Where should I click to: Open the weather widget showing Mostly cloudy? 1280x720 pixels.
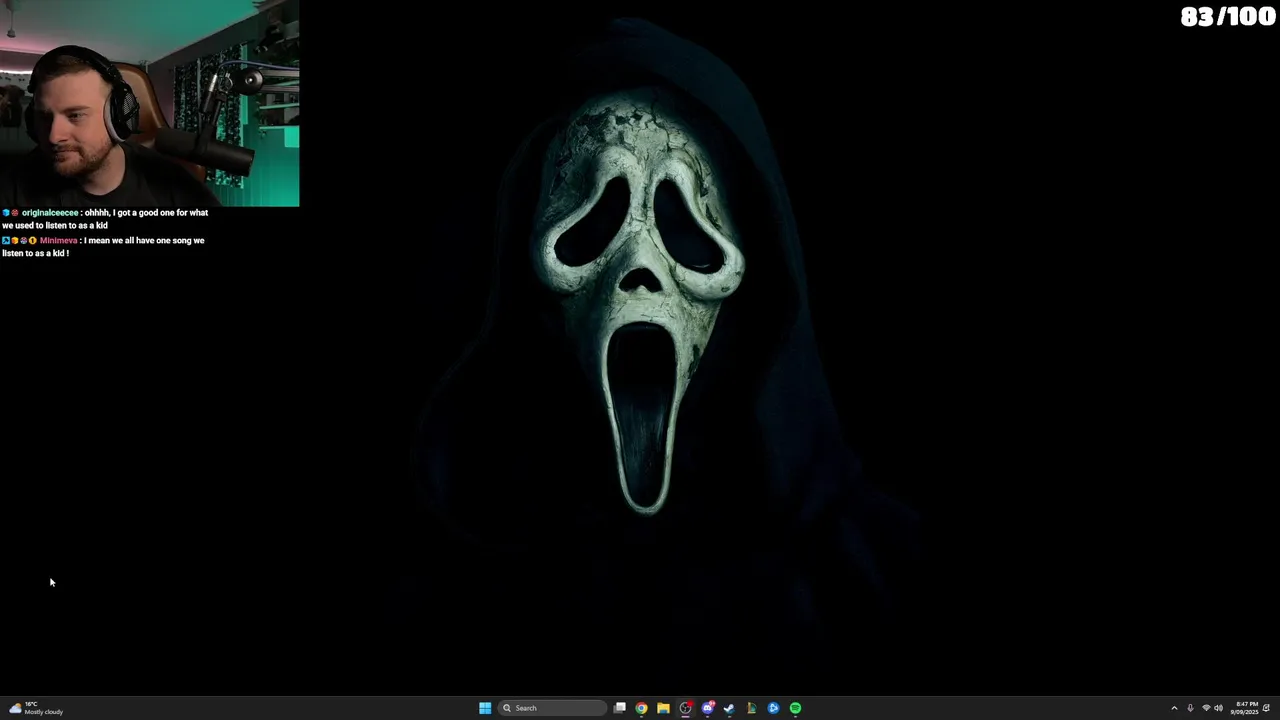click(x=36, y=708)
